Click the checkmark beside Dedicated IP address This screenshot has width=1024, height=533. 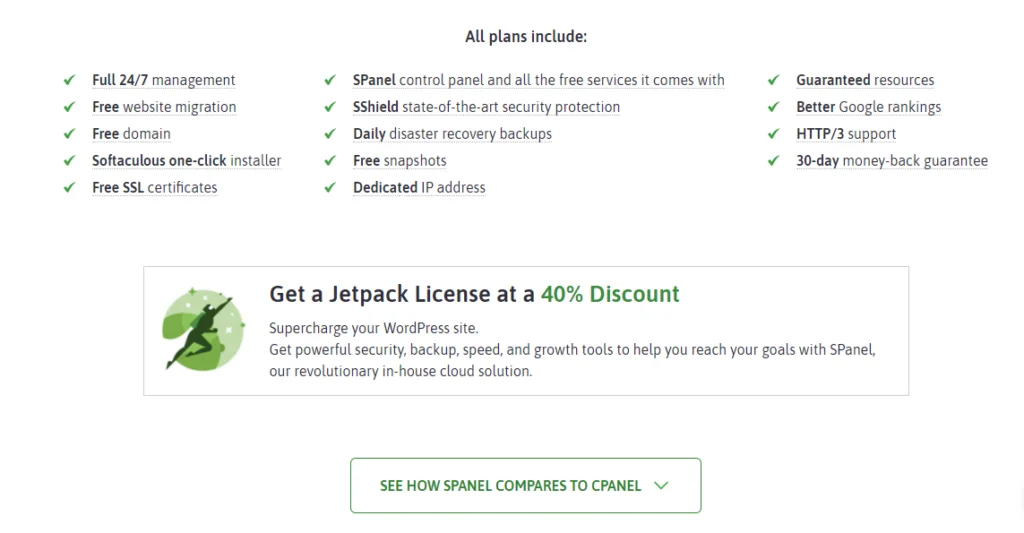click(330, 188)
